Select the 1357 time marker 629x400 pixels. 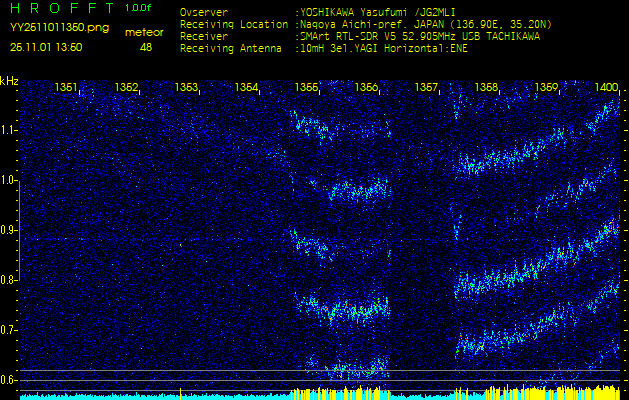[427, 88]
